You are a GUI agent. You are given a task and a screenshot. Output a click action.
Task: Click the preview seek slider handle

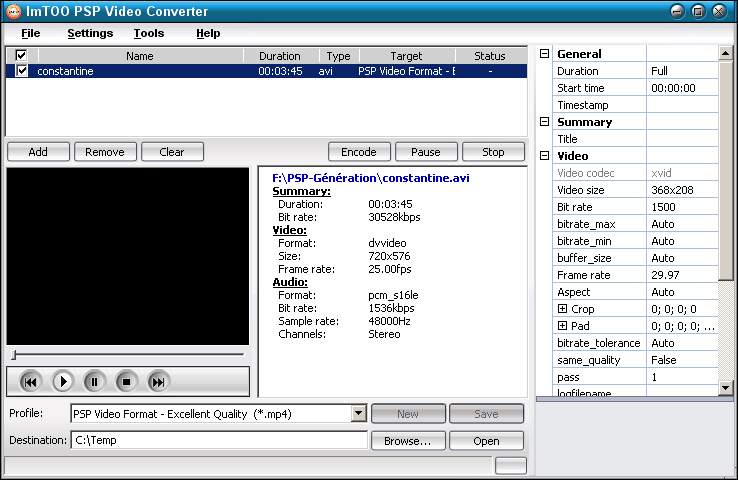(x=15, y=355)
